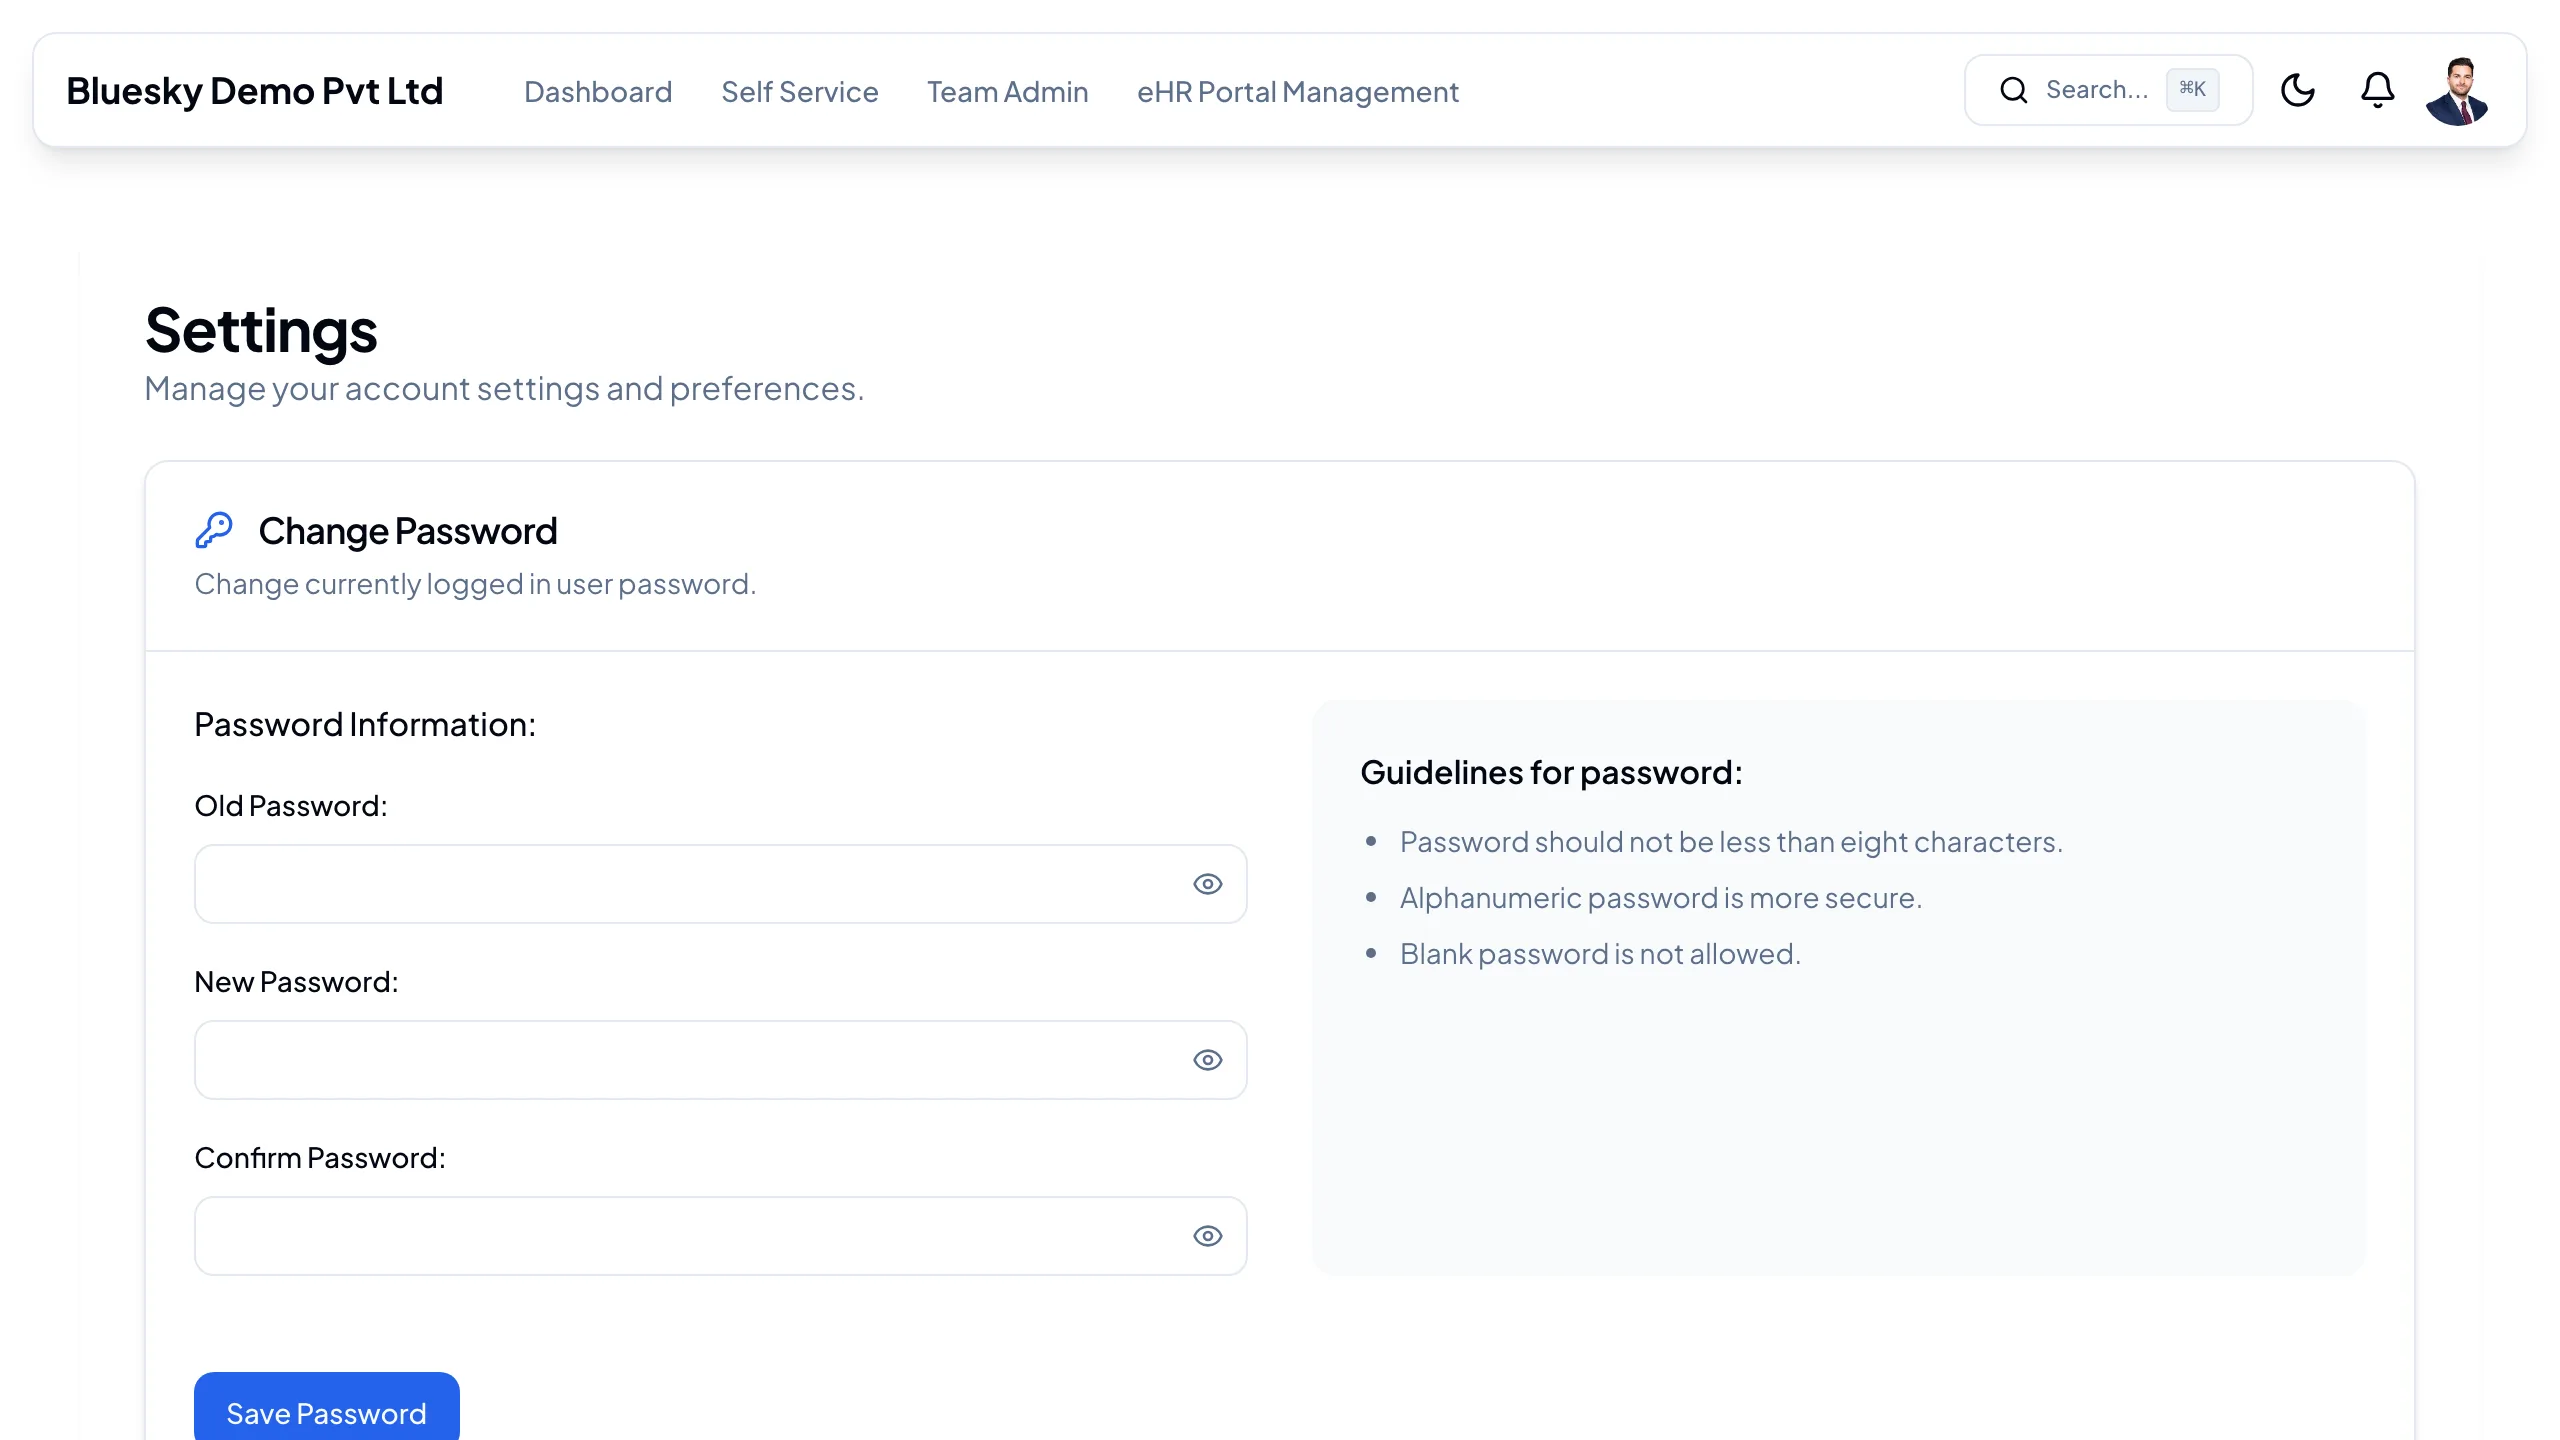
Task: Click 'Password should not be less than eight characters.'
Action: [1731, 842]
